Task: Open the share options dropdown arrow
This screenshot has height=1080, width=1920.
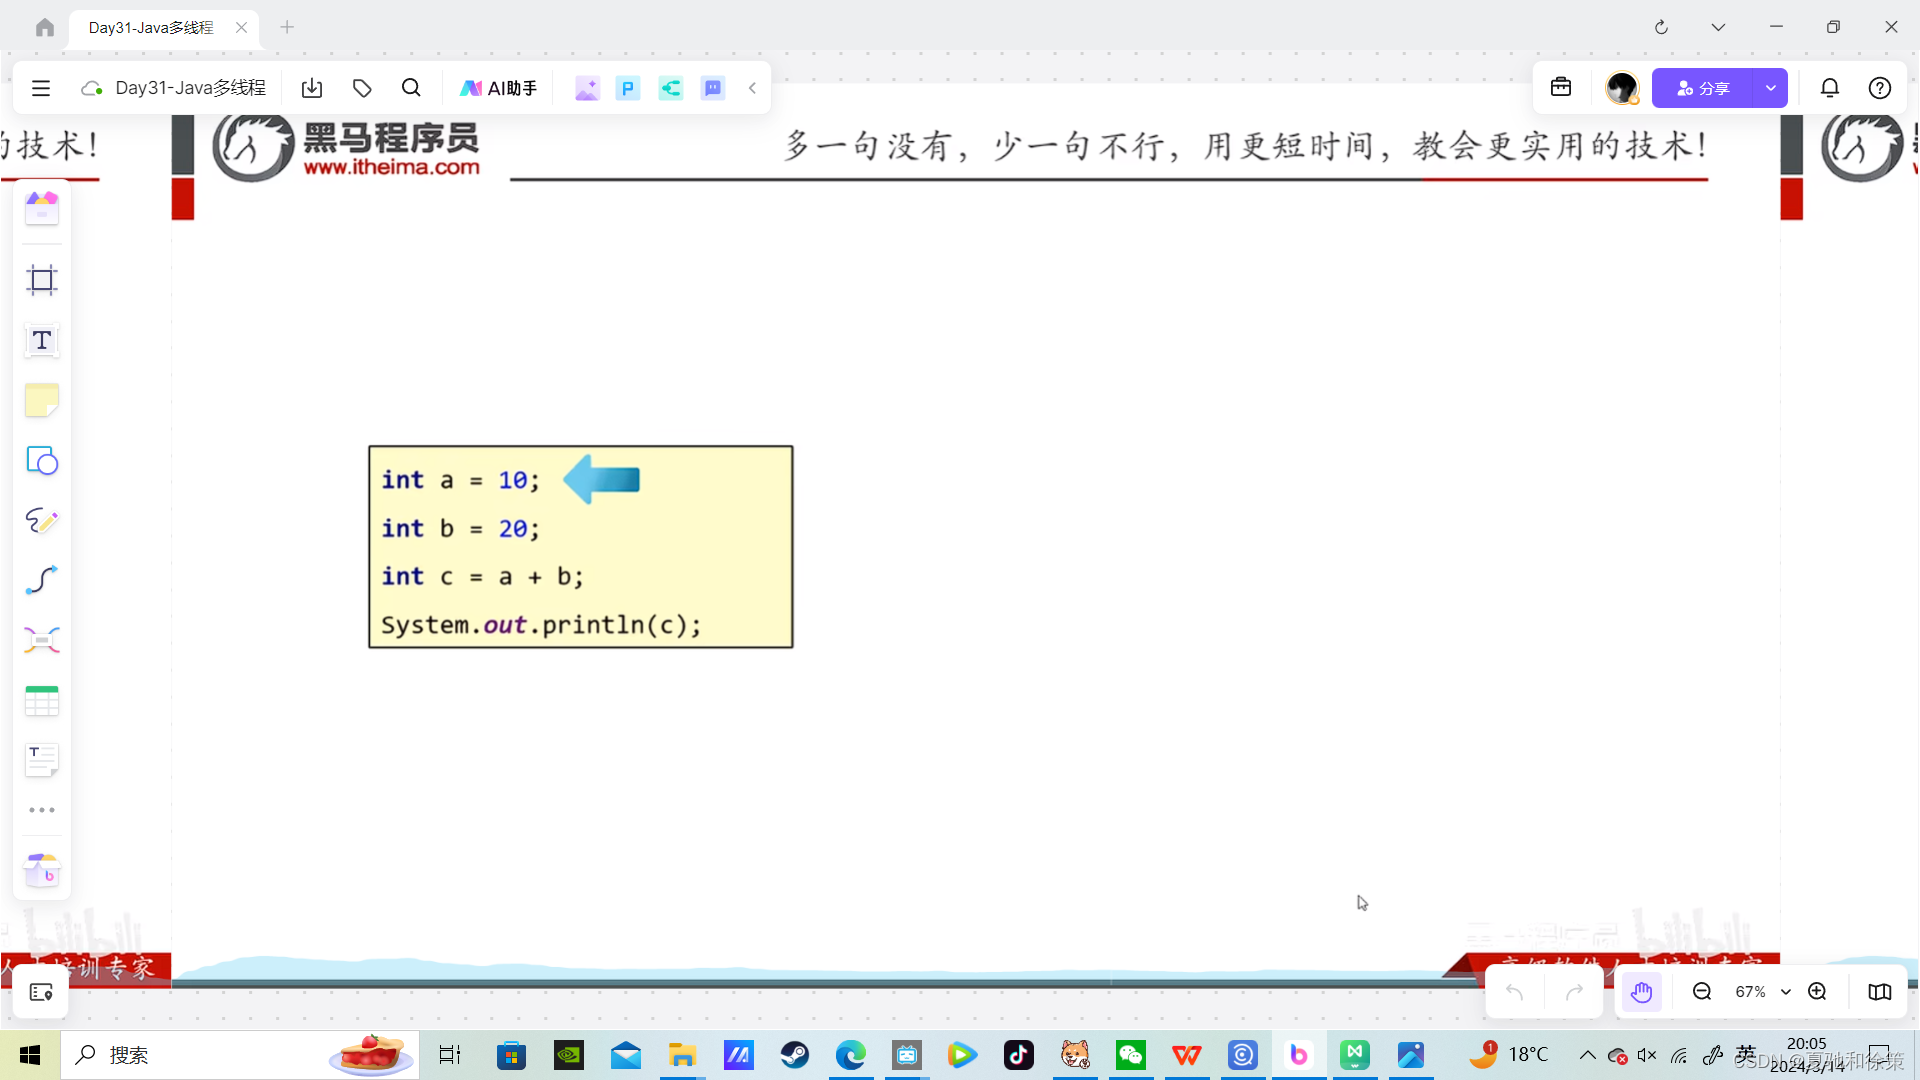Action: pyautogui.click(x=1770, y=88)
